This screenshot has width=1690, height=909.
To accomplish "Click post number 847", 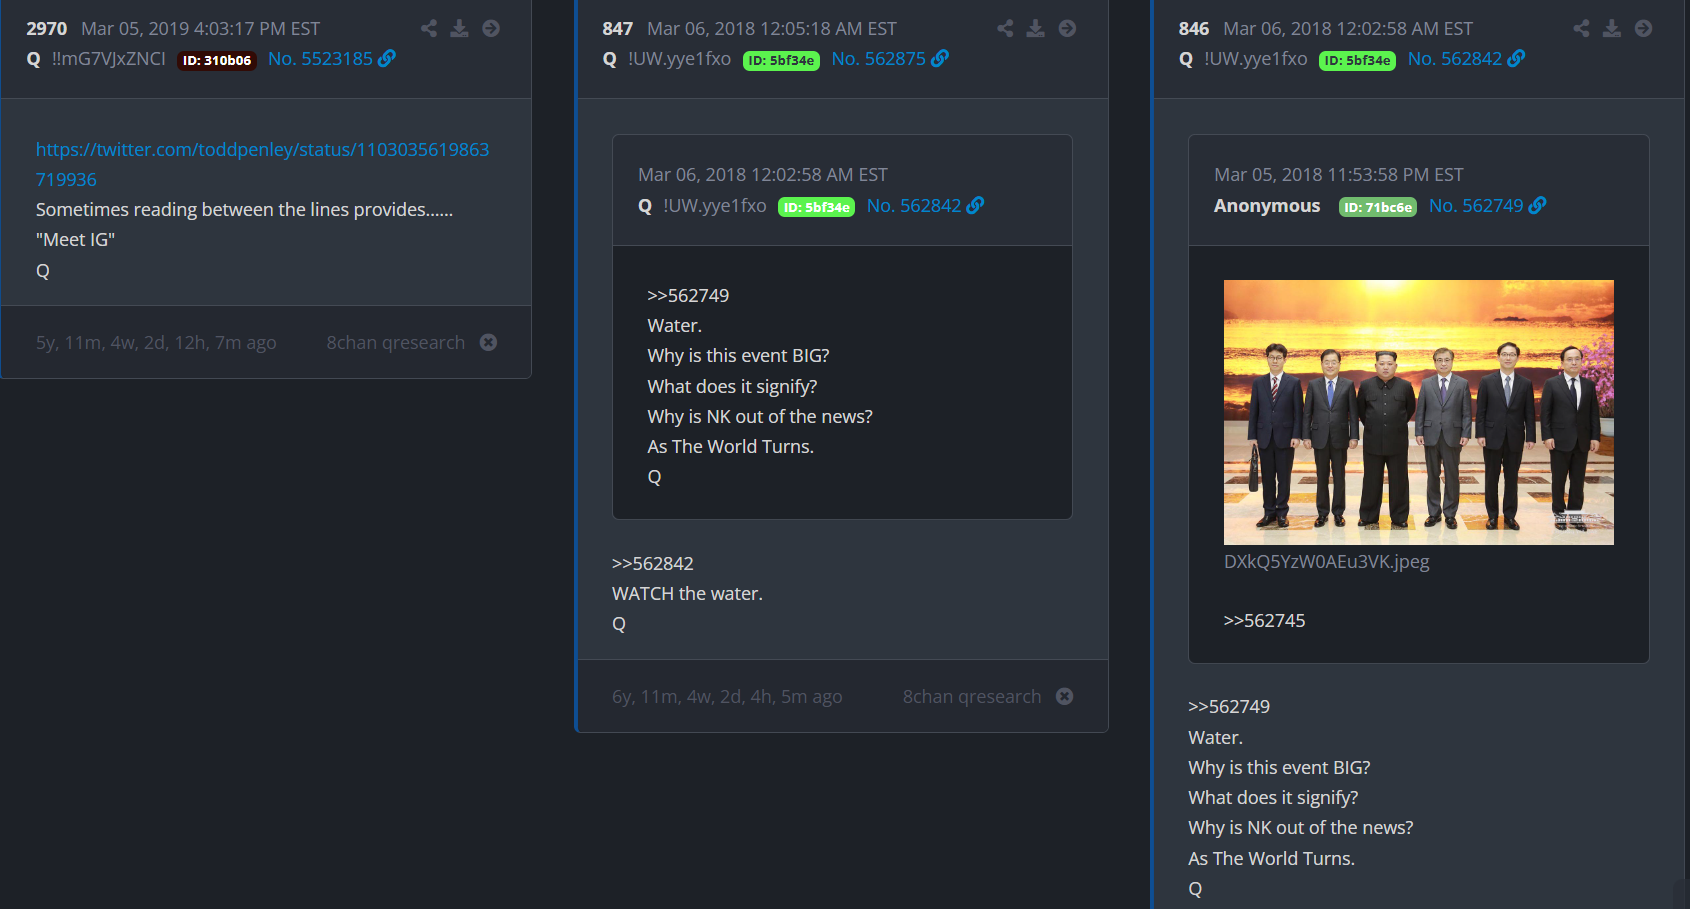I will click(x=617, y=28).
